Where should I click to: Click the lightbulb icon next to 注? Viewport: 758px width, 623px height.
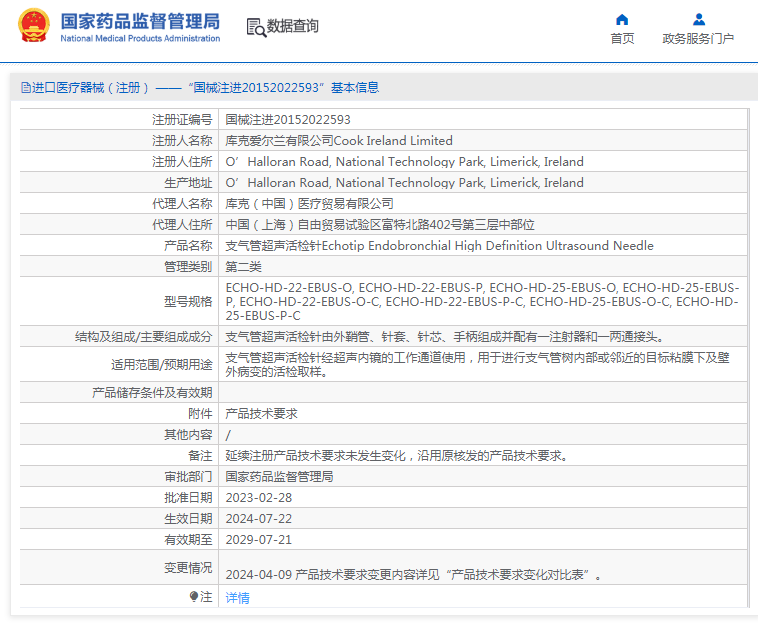tap(194, 596)
